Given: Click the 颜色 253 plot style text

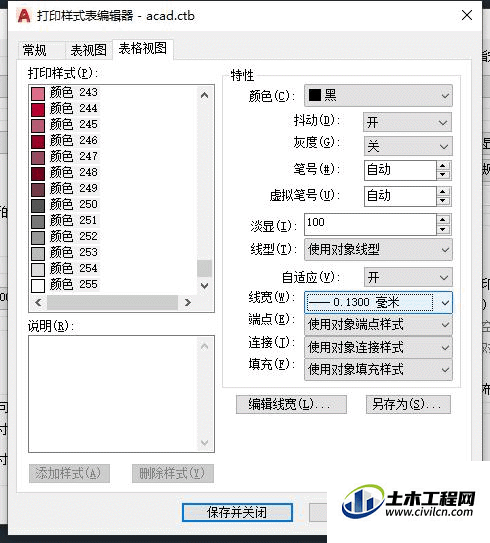Looking at the screenshot, I should pos(74,252).
